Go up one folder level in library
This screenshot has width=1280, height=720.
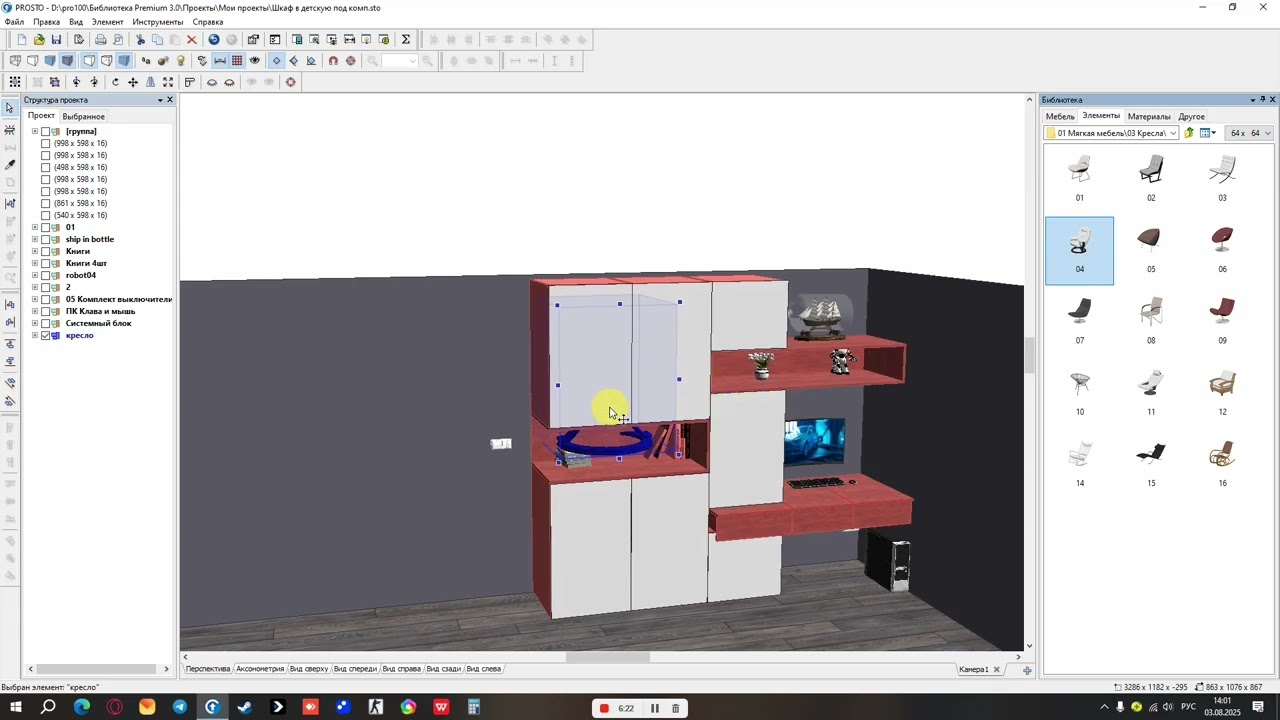[x=1189, y=133]
